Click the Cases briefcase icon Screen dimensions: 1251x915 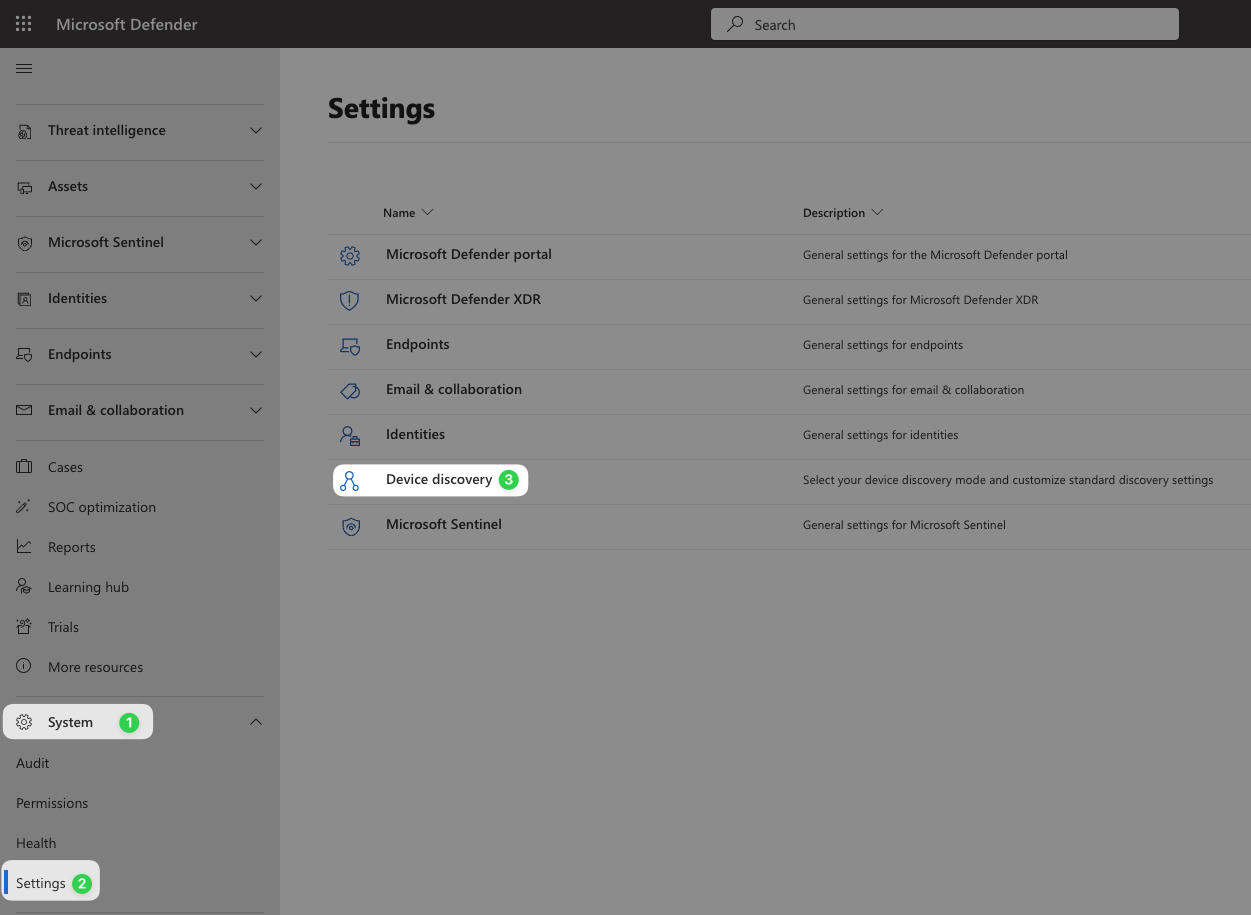25,467
